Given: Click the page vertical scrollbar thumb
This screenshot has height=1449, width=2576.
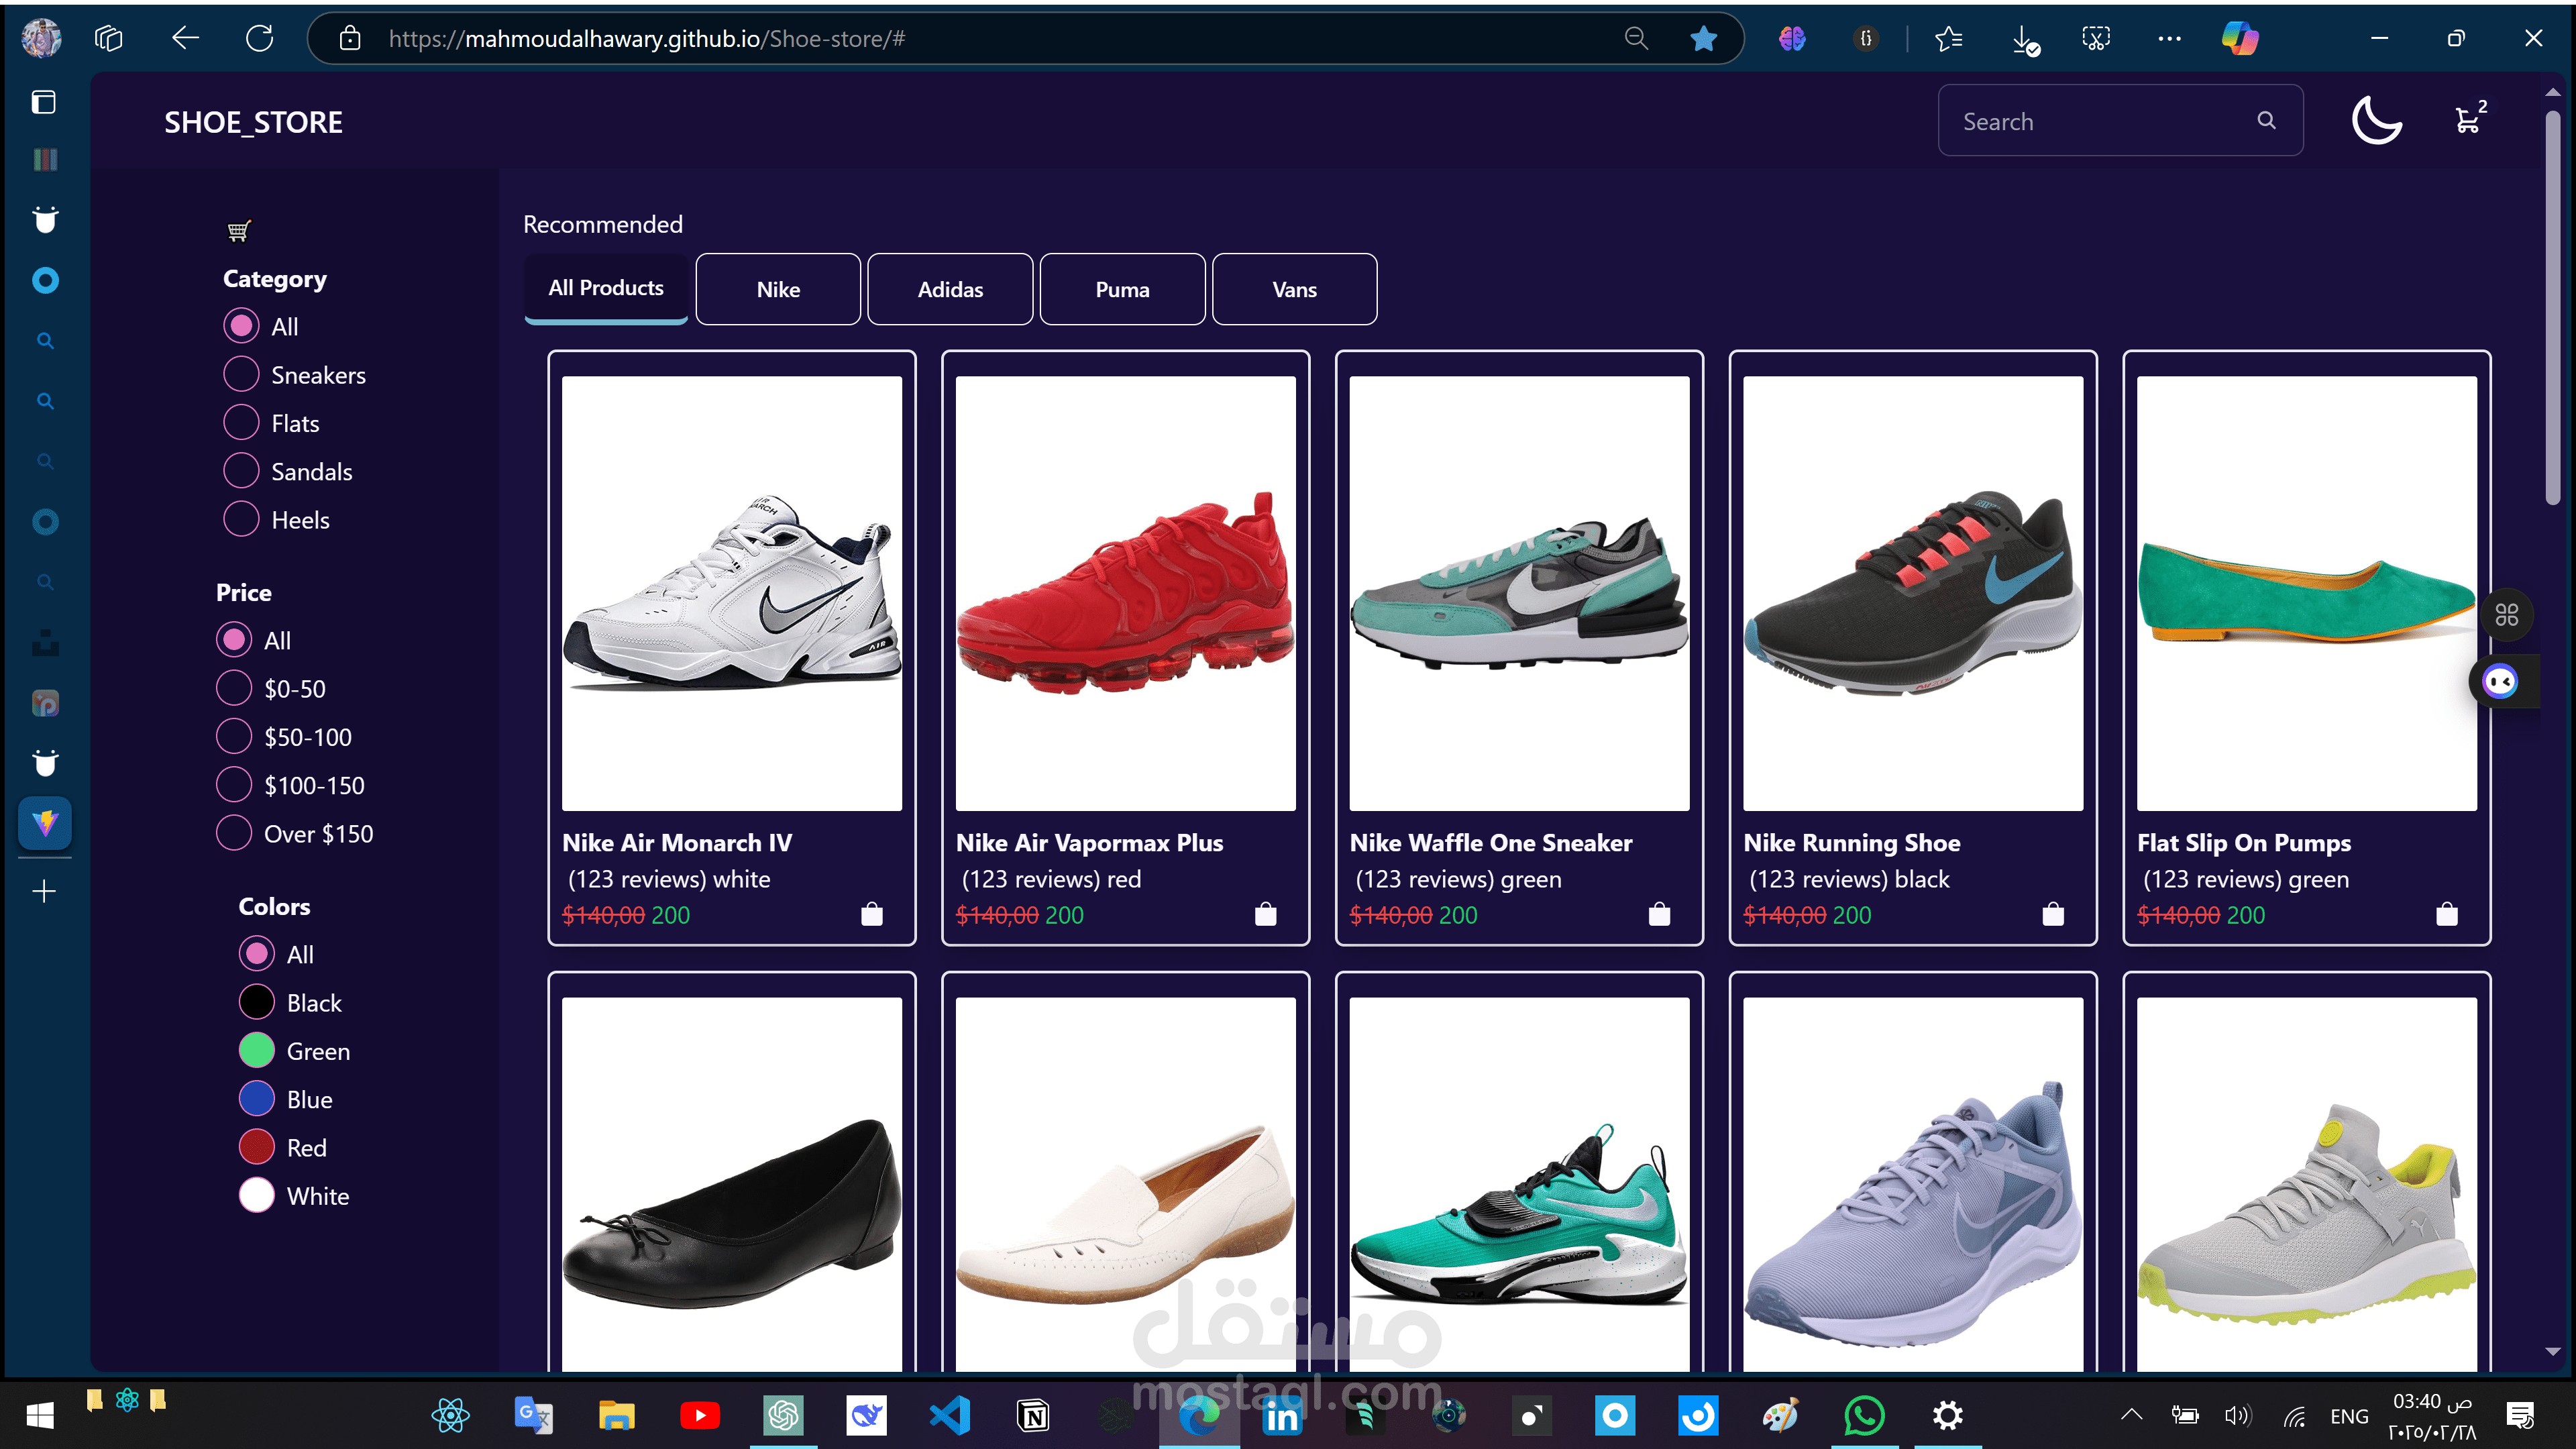Looking at the screenshot, I should [x=2552, y=307].
